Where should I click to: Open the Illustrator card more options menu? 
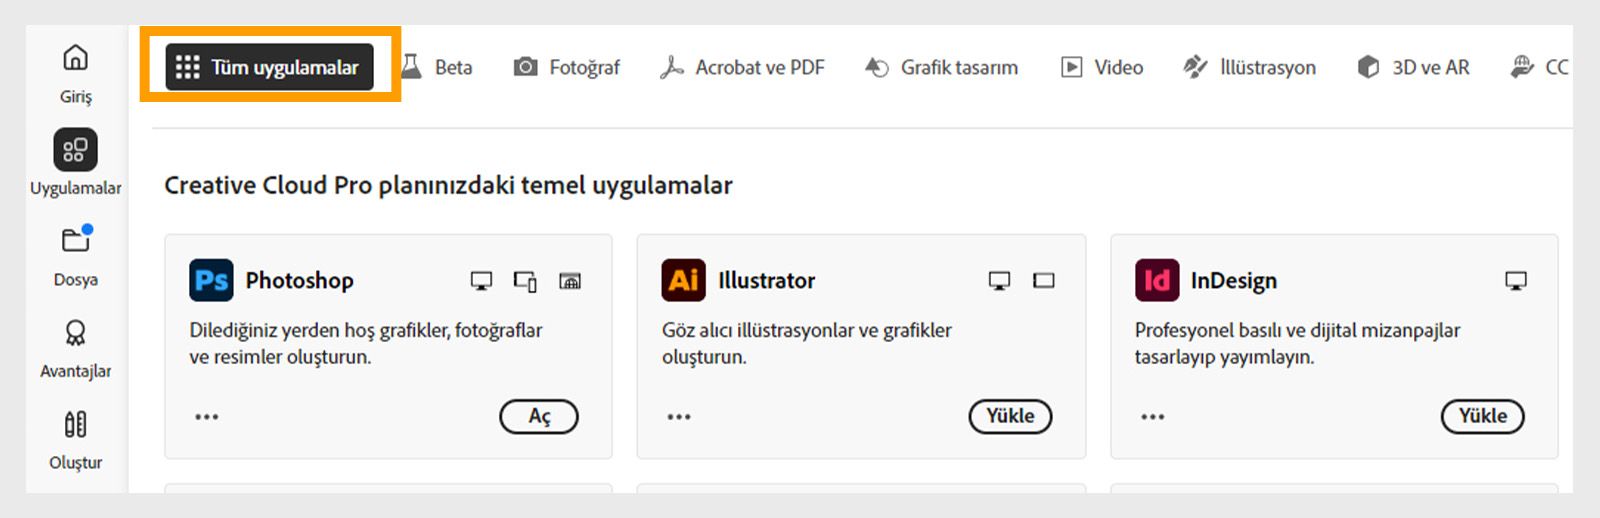point(679,417)
